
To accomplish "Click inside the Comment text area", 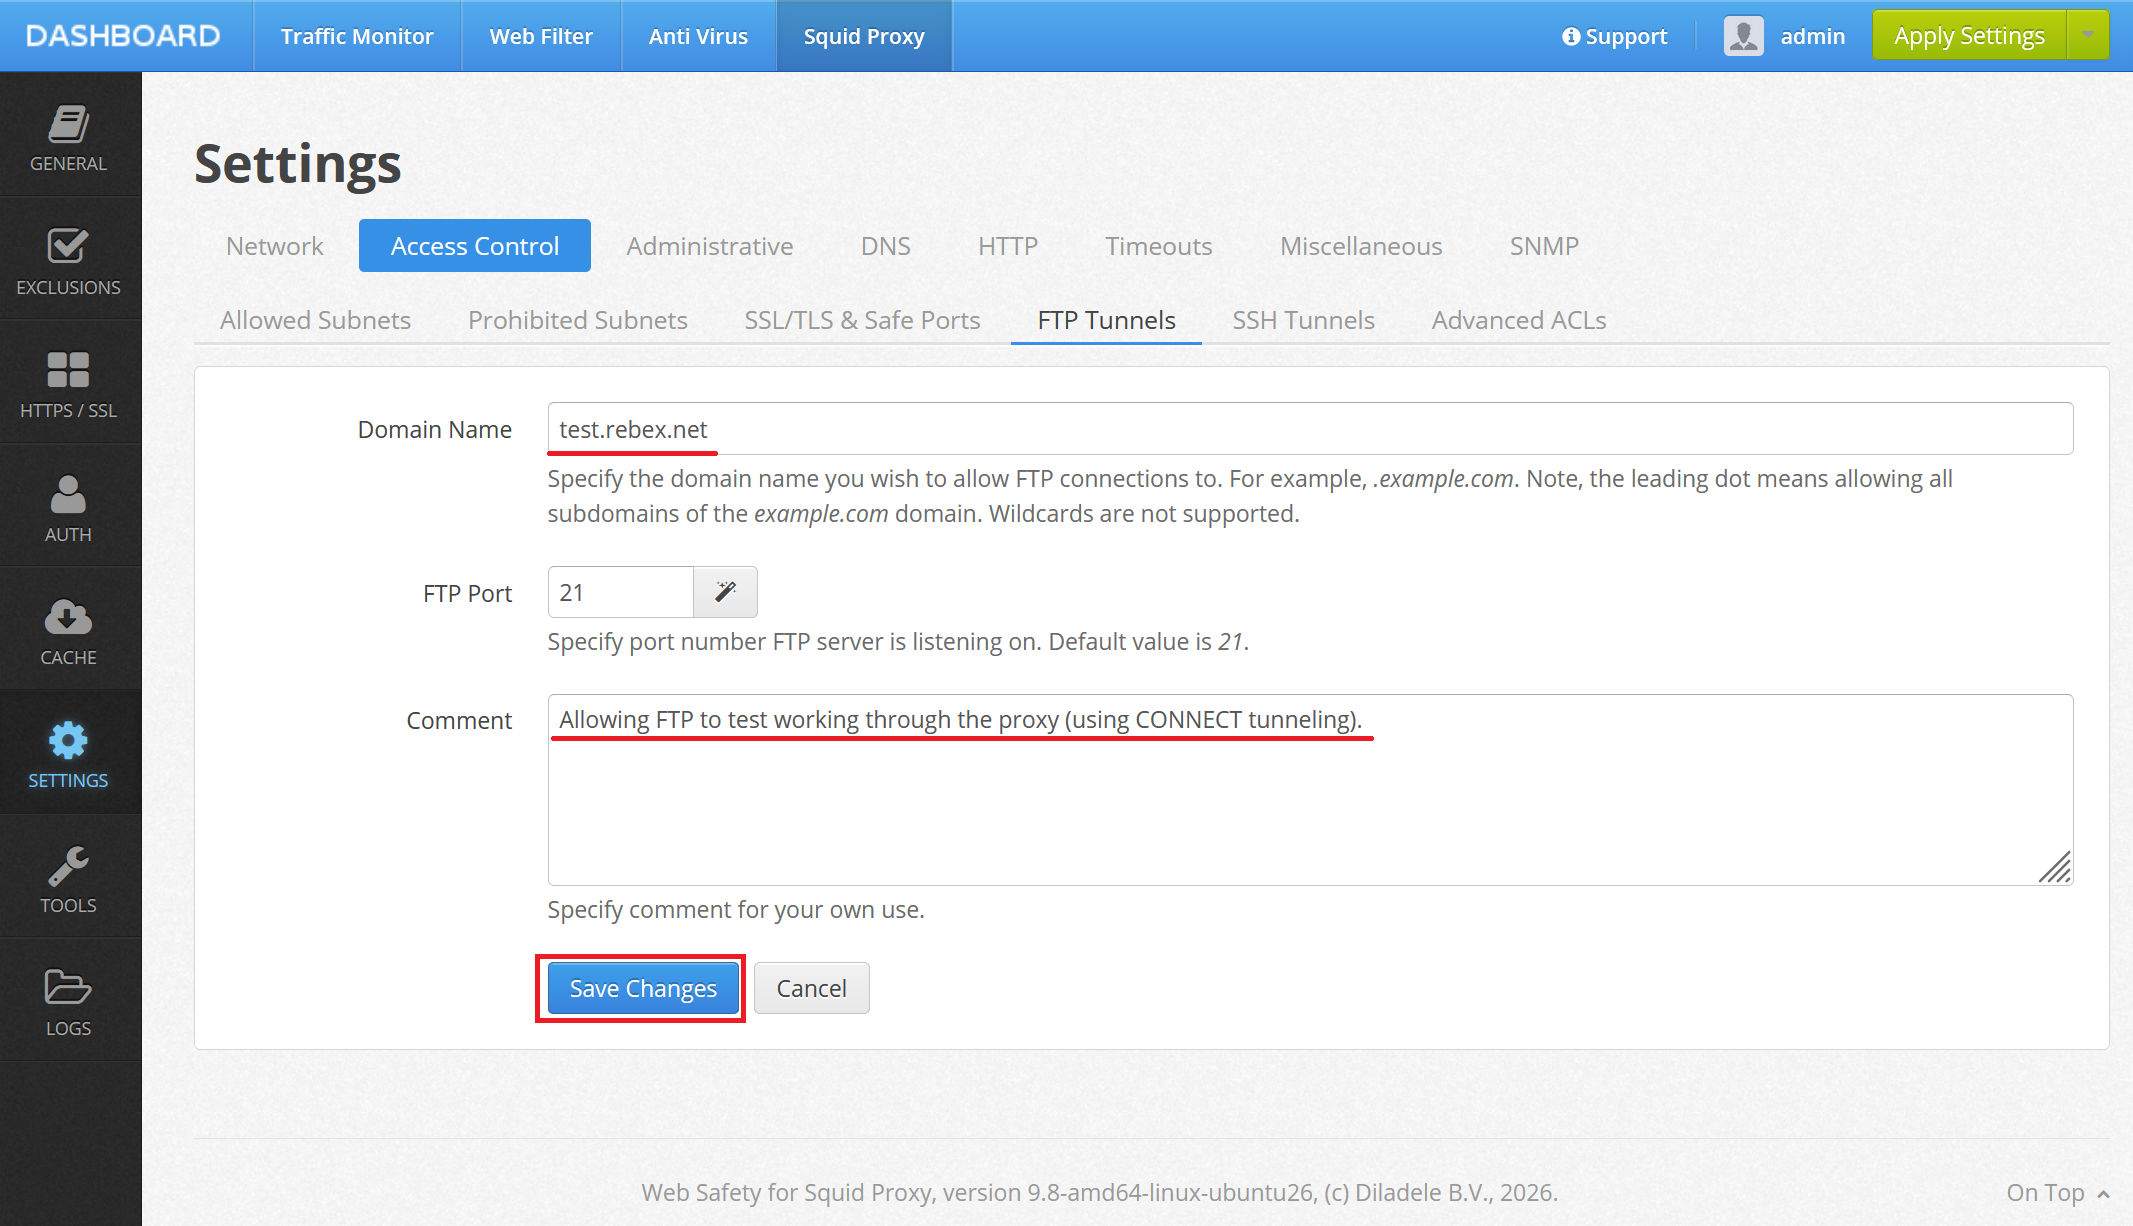I will 1310,790.
